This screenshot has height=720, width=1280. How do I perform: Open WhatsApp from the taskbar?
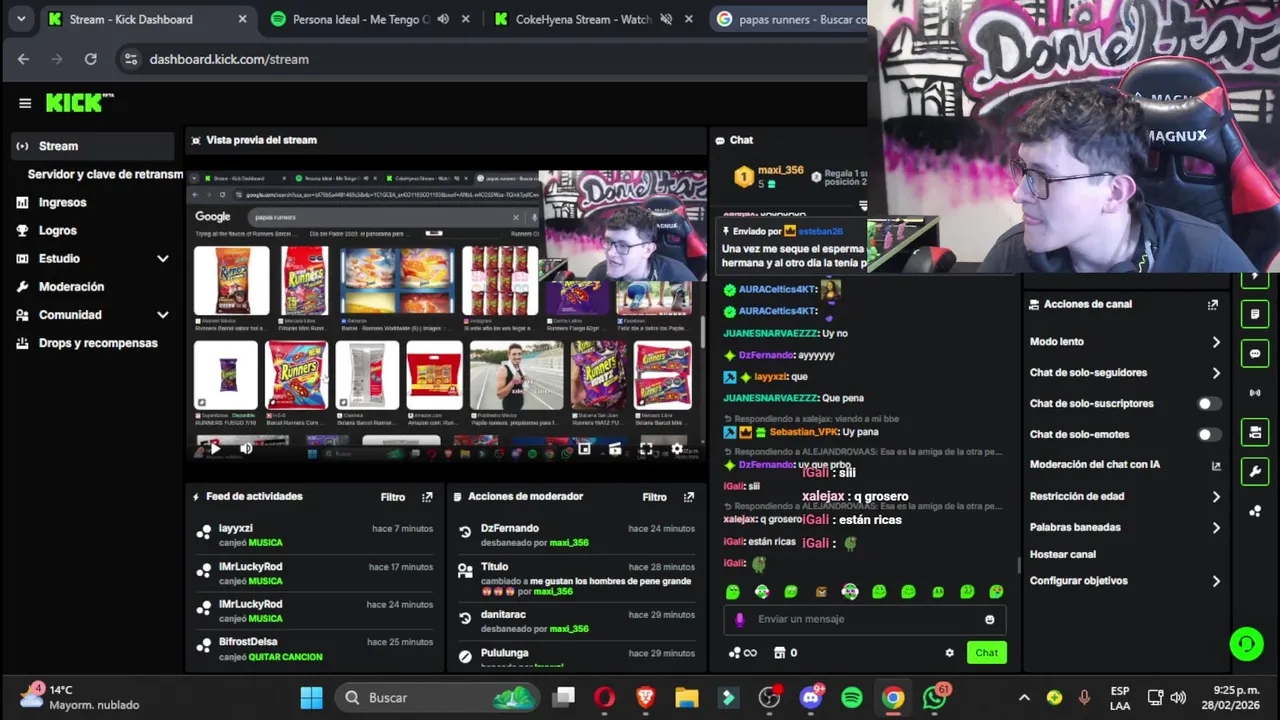[935, 698]
